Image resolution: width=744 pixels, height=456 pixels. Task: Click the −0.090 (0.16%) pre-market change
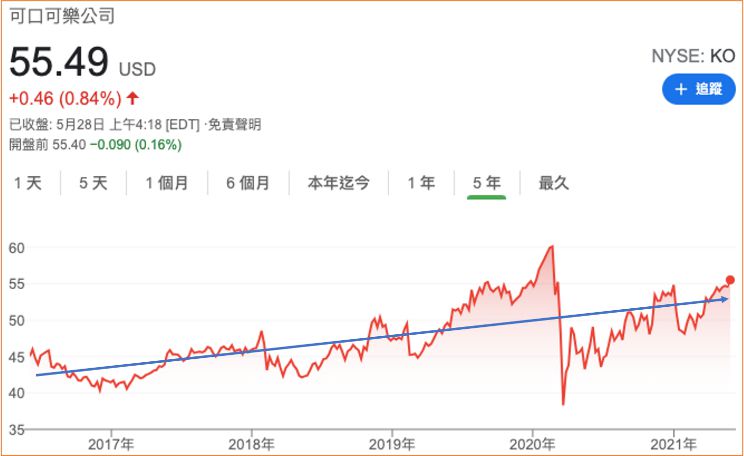click(136, 144)
